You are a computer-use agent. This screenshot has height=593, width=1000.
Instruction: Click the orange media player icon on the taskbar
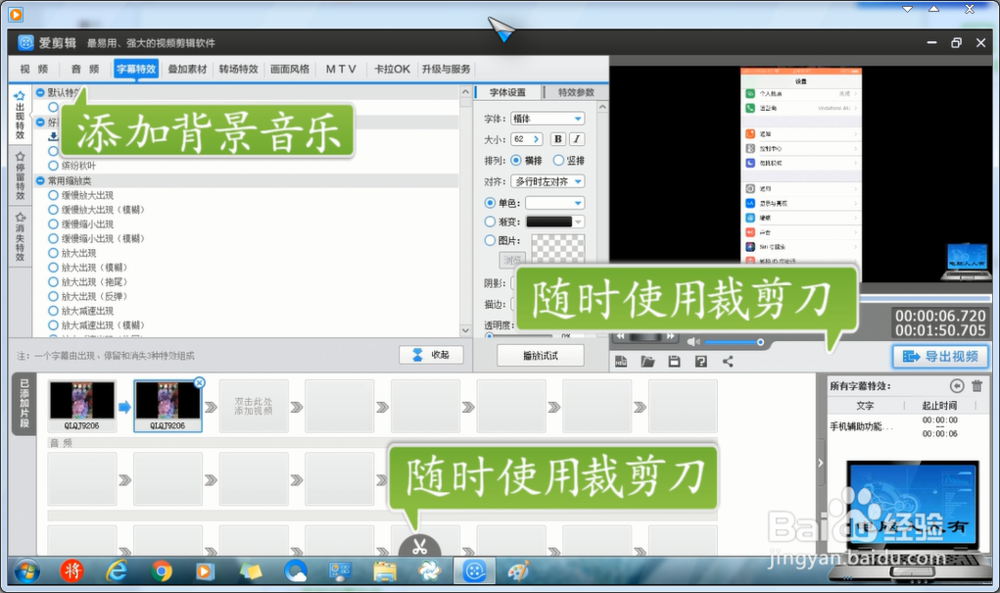pyautogui.click(x=205, y=571)
